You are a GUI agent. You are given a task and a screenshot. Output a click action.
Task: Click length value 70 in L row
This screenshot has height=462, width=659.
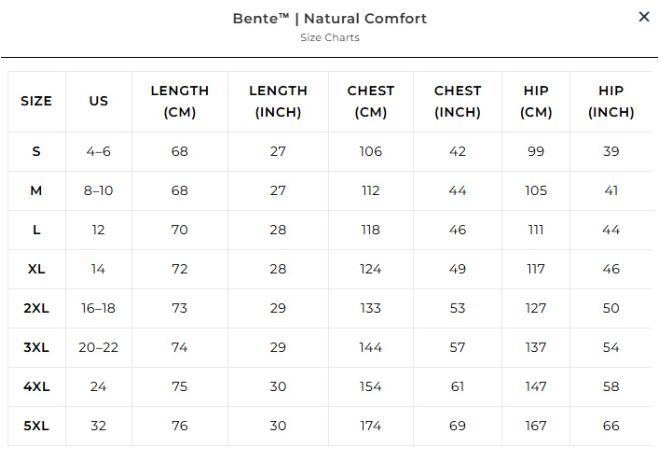pos(179,230)
